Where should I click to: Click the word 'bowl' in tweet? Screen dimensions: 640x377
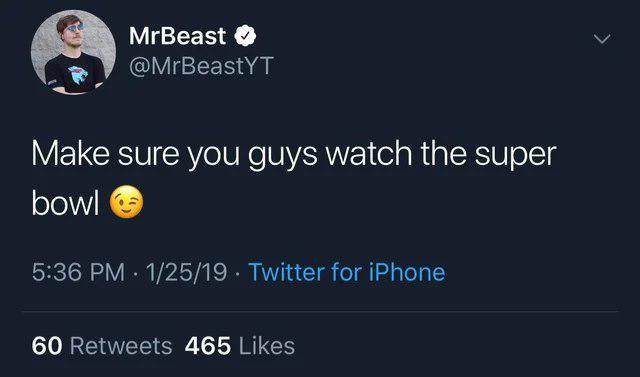point(65,203)
